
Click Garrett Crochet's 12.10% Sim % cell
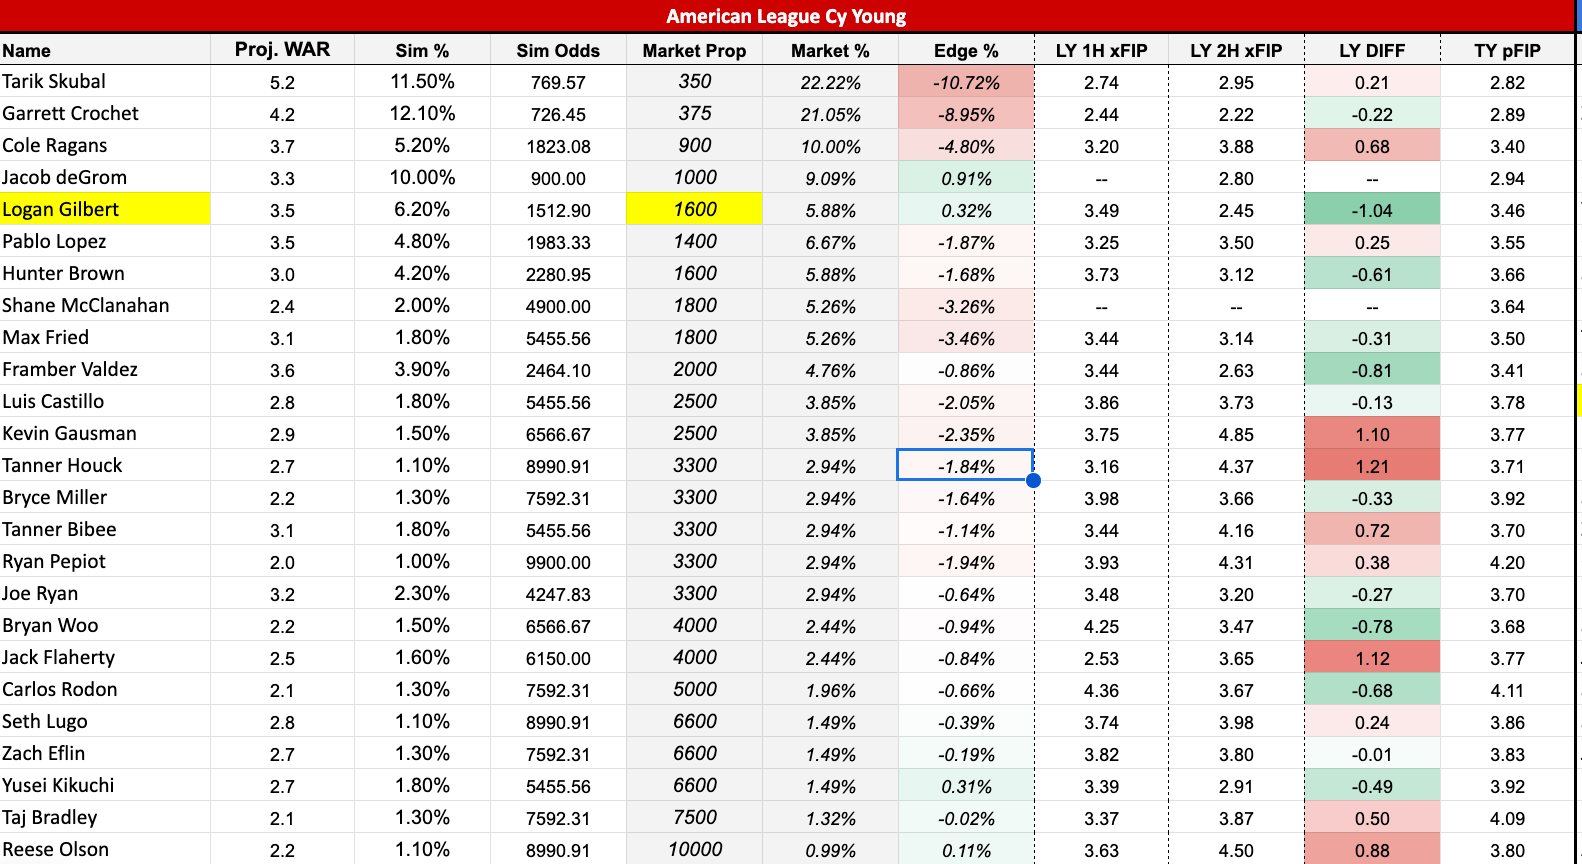coord(422,113)
